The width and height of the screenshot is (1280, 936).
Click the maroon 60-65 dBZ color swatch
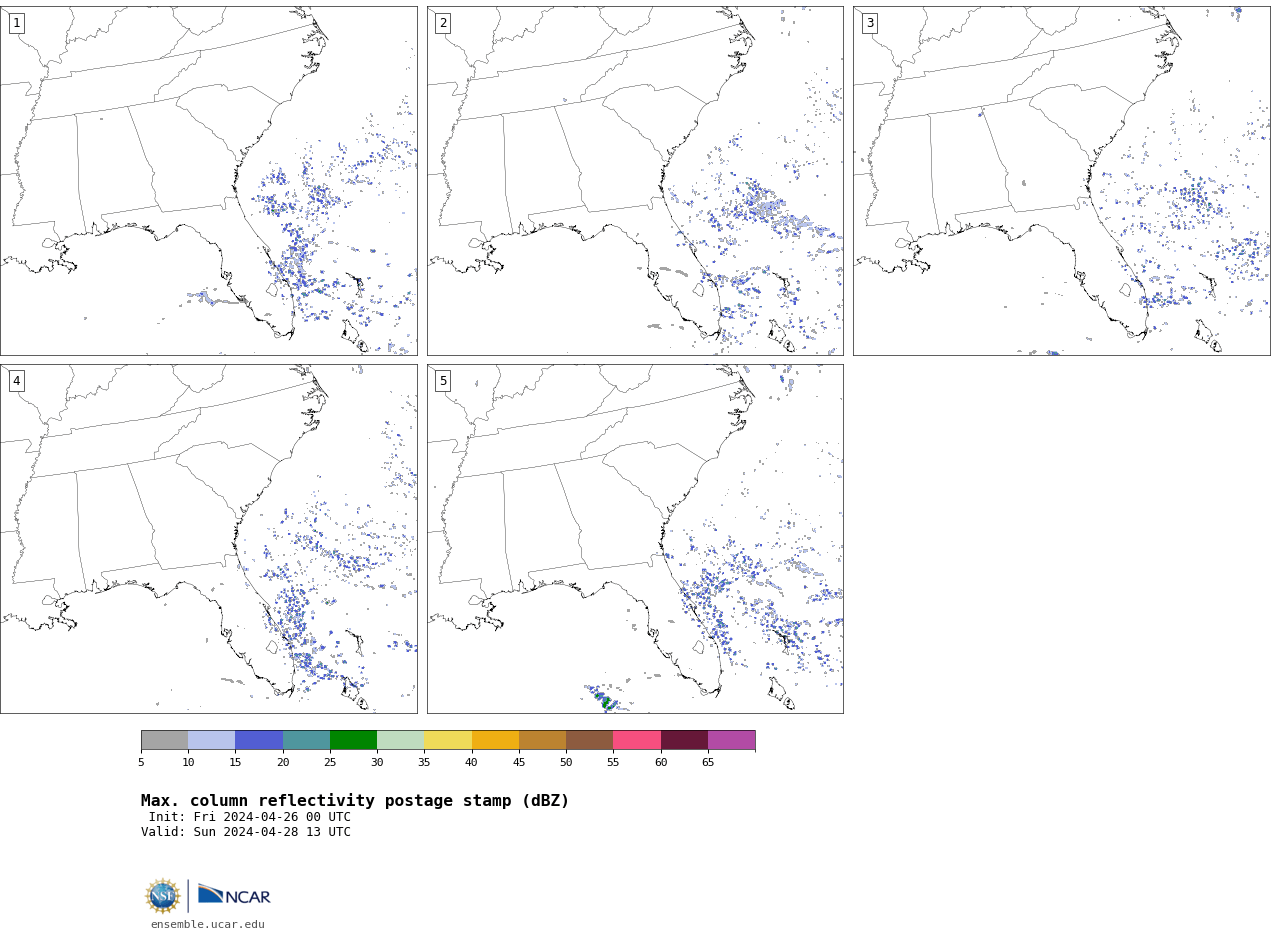click(x=684, y=740)
